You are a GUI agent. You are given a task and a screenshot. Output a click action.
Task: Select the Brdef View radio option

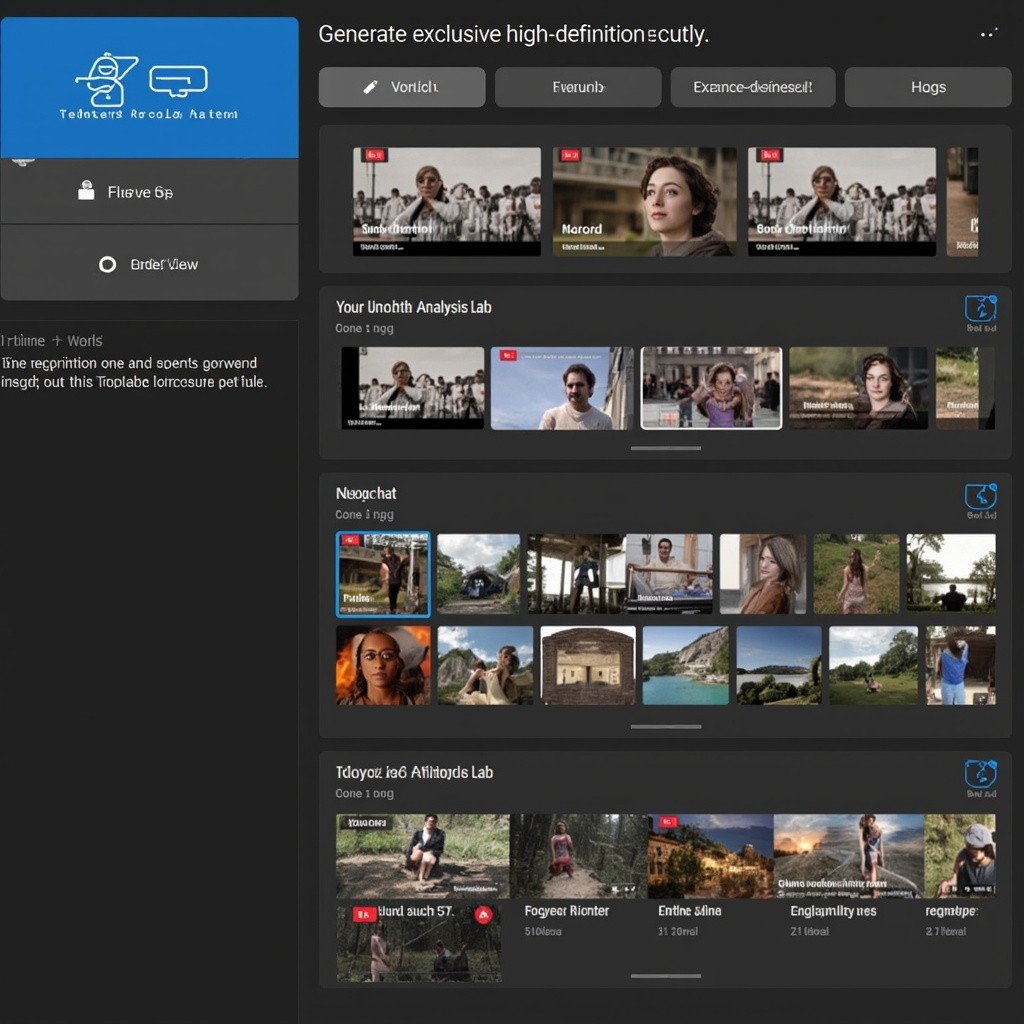click(x=107, y=265)
